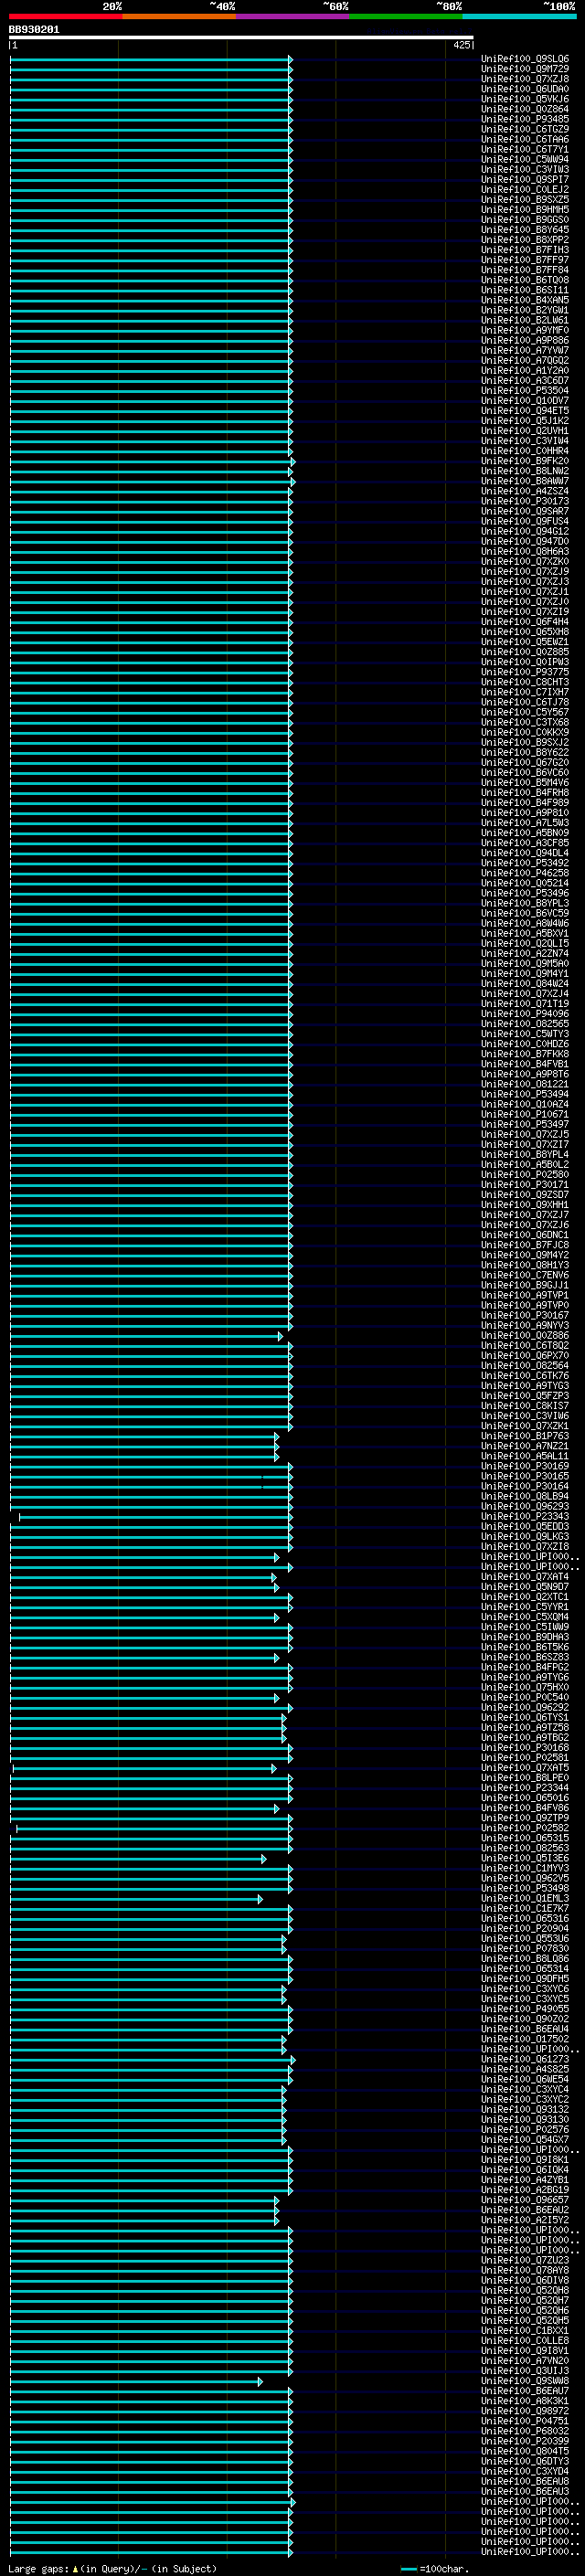Select hit label UniRef100_P94096
The image size is (585, 2576).
(x=525, y=1014)
